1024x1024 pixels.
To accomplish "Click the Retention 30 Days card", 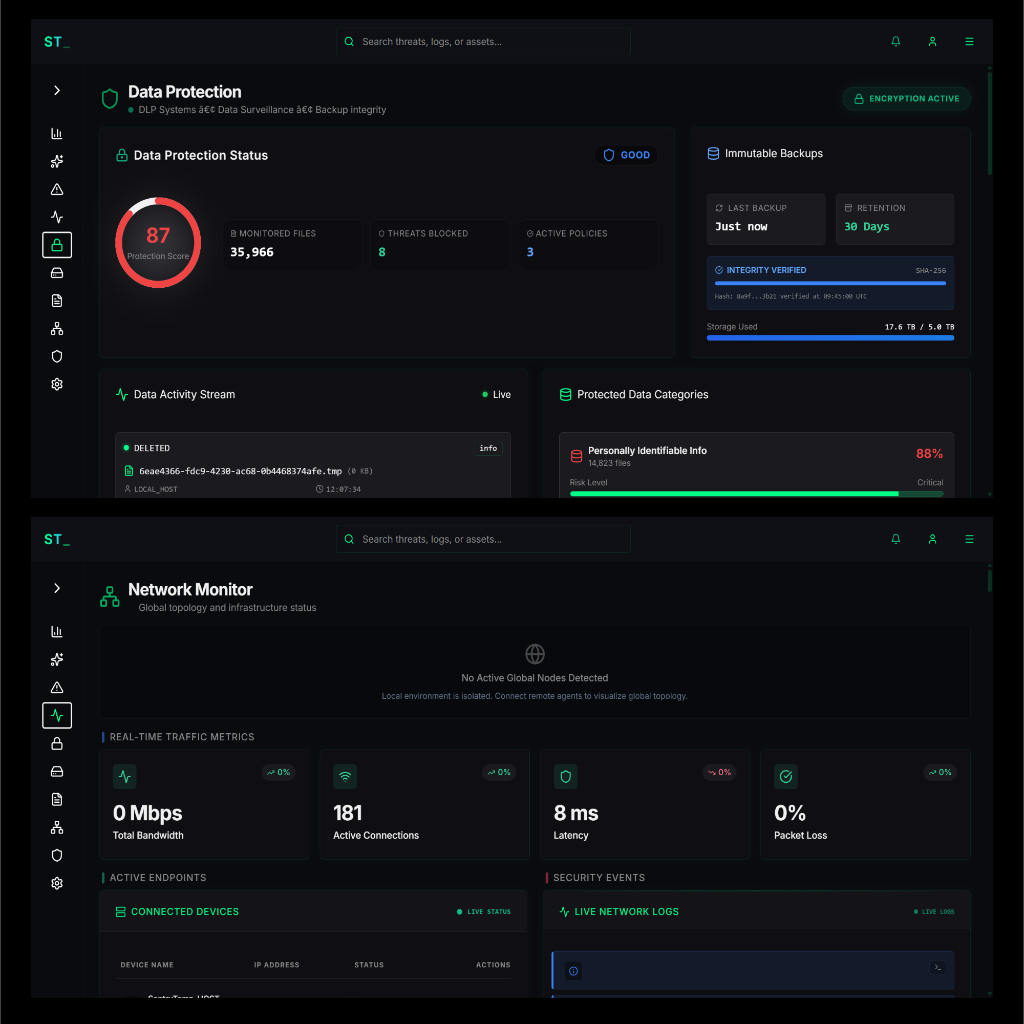I will click(895, 219).
